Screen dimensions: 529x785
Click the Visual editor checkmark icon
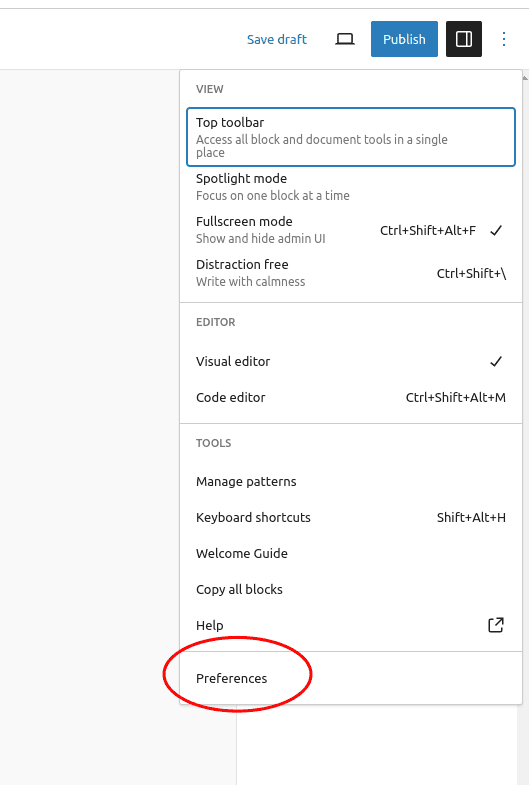495,361
